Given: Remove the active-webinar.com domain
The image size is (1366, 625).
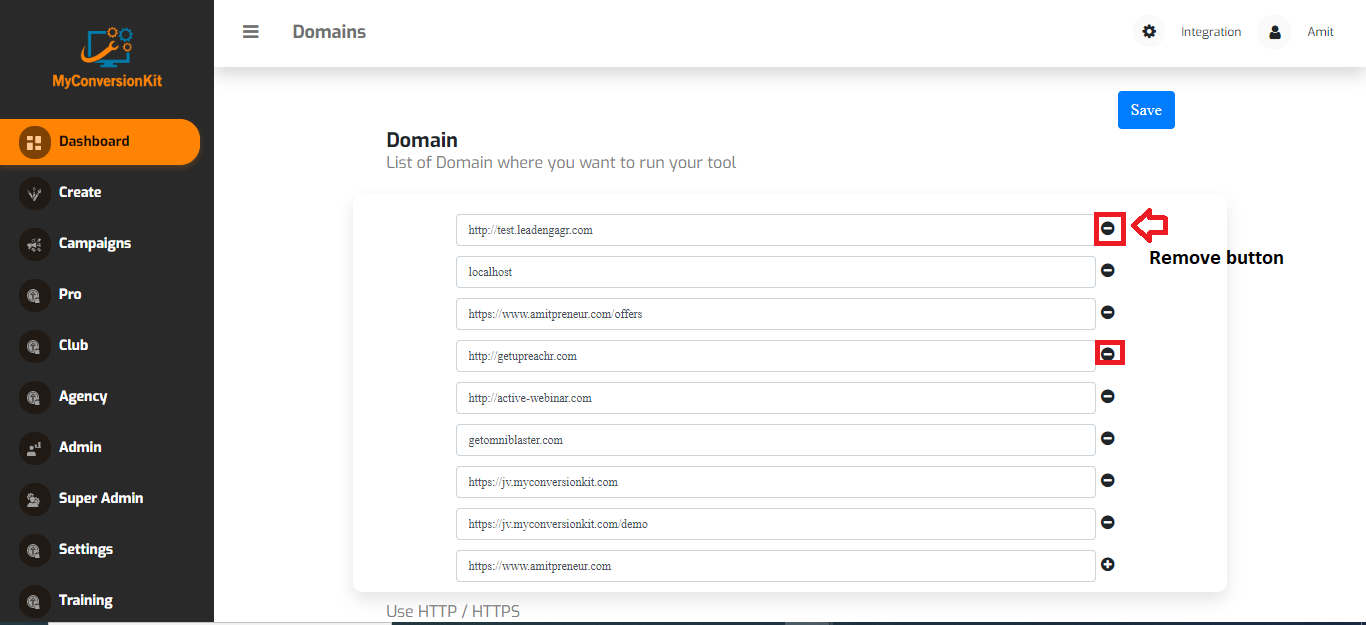Looking at the screenshot, I should [x=1108, y=396].
